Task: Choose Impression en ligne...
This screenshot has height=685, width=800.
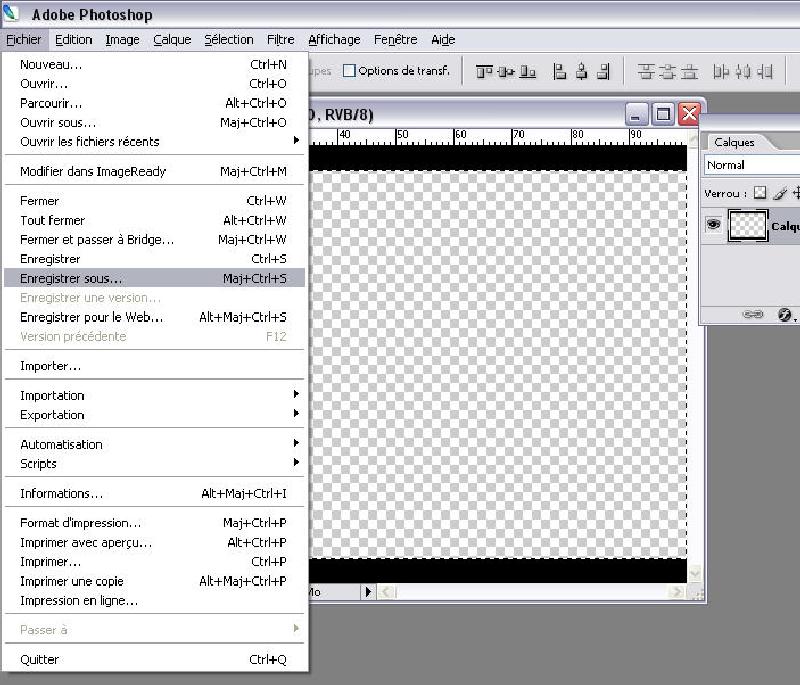Action: point(154,600)
